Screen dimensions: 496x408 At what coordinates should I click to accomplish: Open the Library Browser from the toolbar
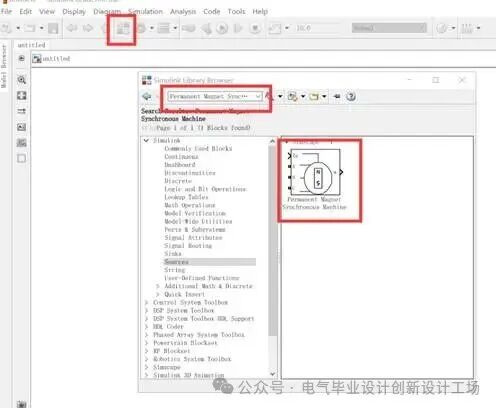click(x=122, y=29)
